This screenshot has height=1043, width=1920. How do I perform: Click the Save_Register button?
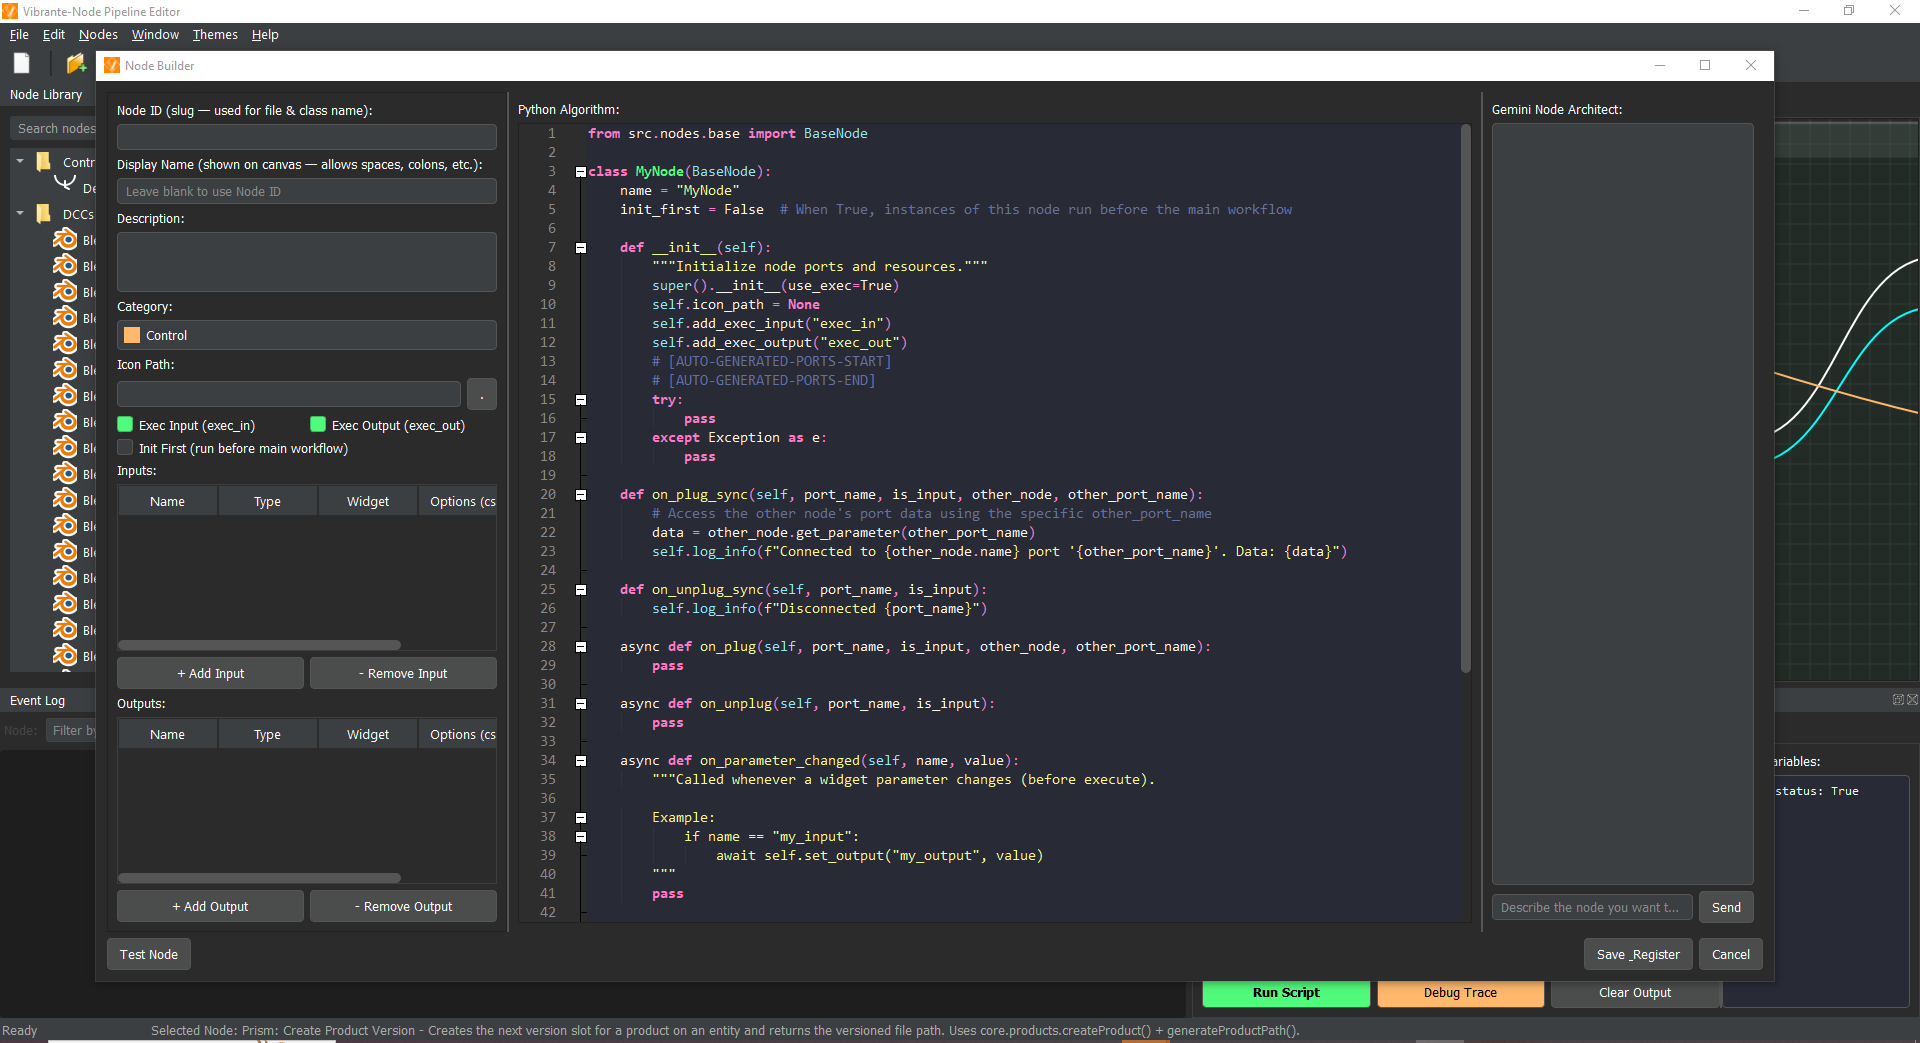[x=1638, y=954]
